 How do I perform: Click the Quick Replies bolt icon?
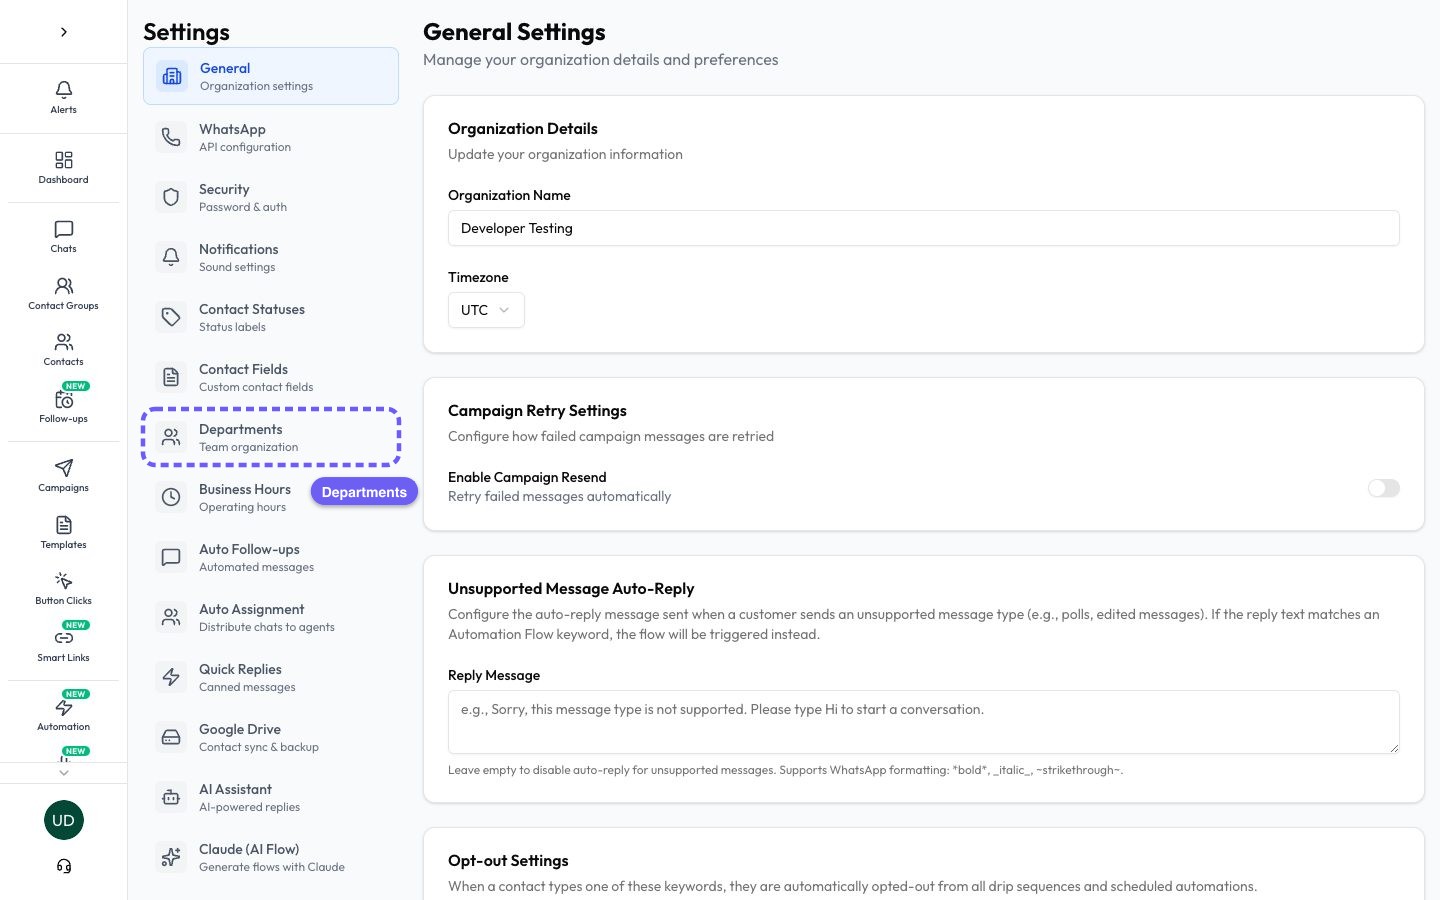click(171, 677)
